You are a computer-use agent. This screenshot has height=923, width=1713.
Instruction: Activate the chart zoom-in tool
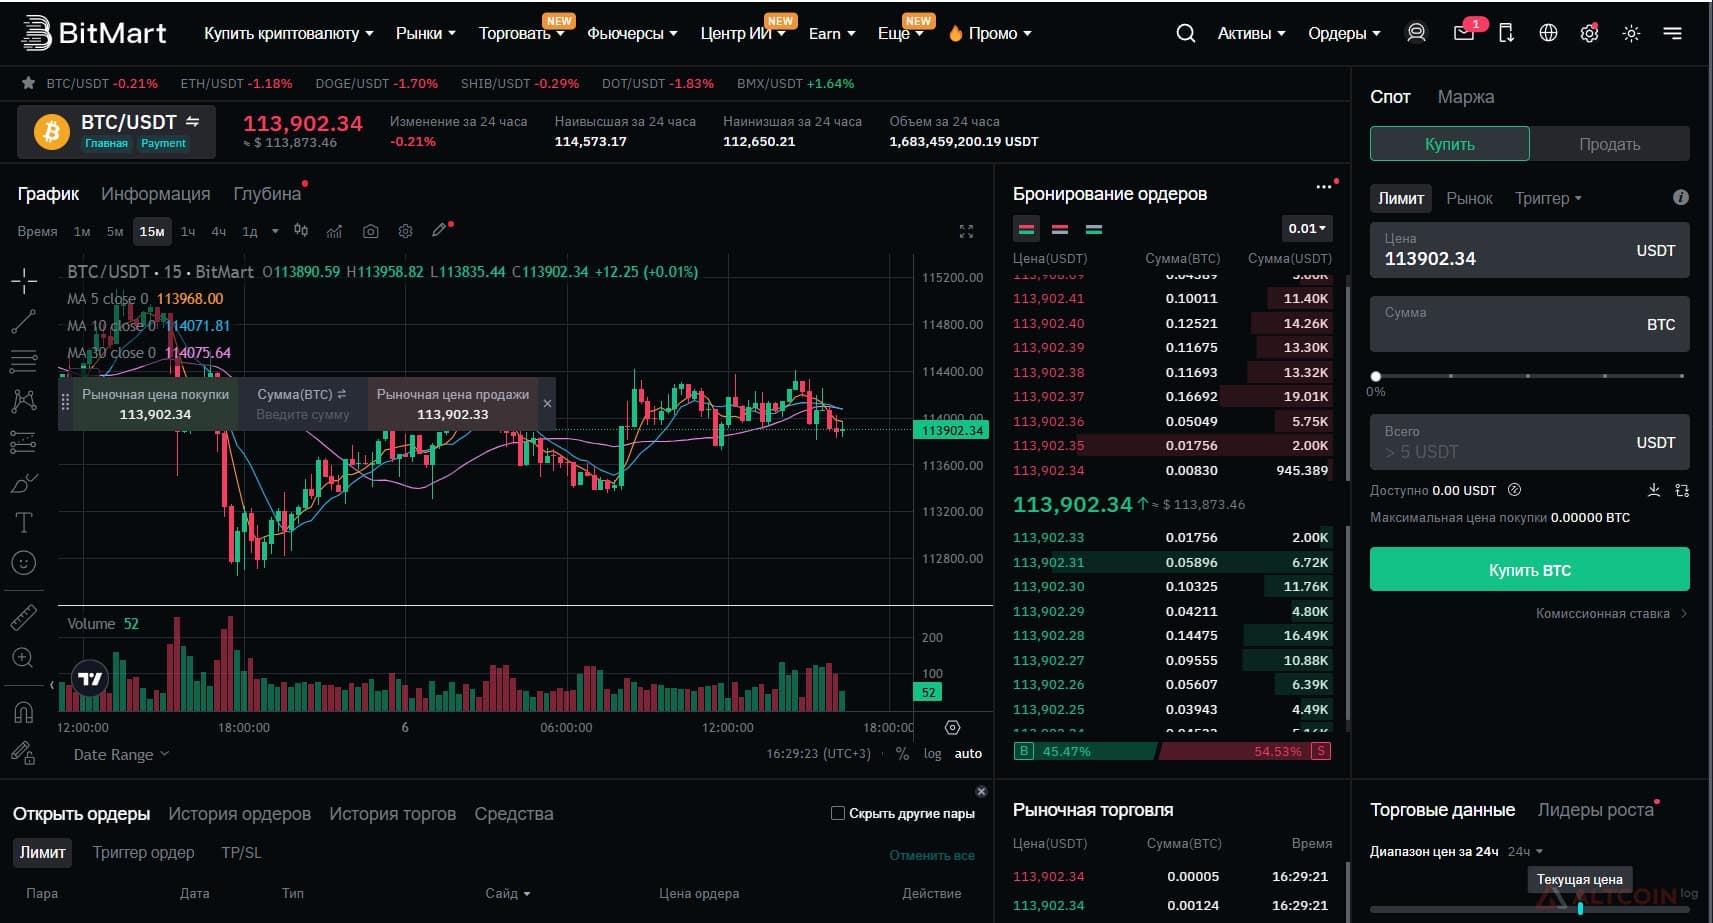(24, 658)
